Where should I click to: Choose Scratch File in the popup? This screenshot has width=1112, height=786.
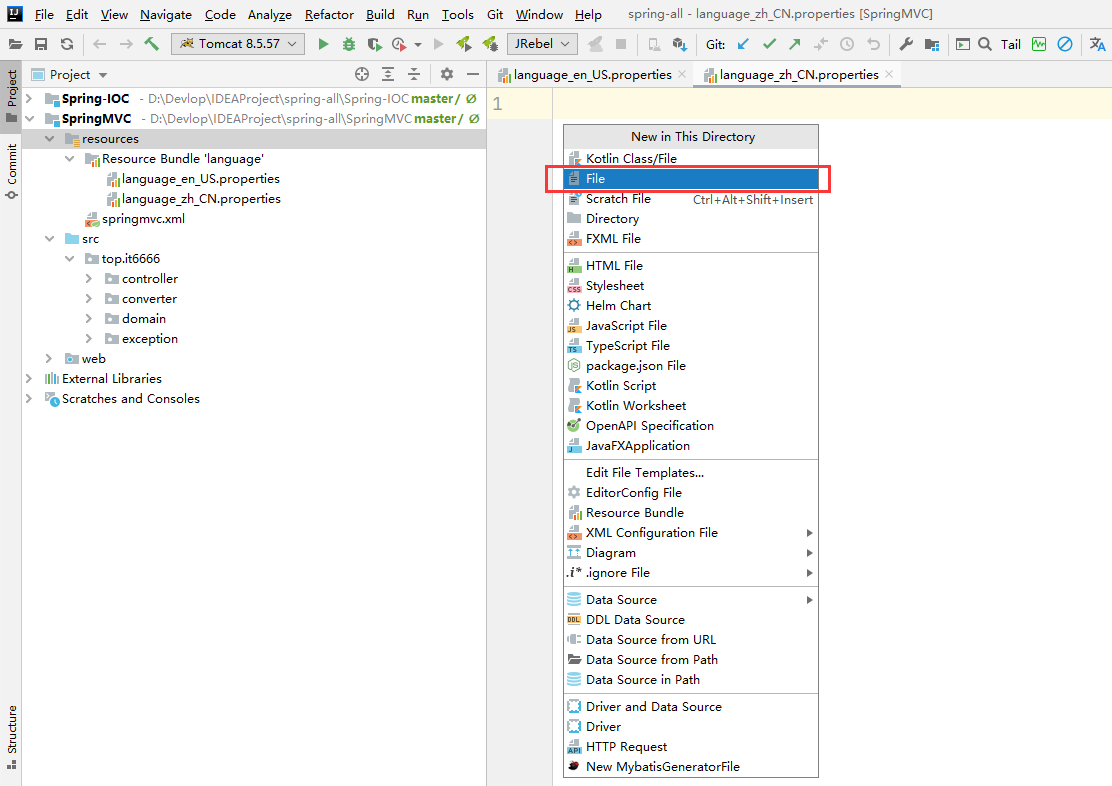[691, 199]
